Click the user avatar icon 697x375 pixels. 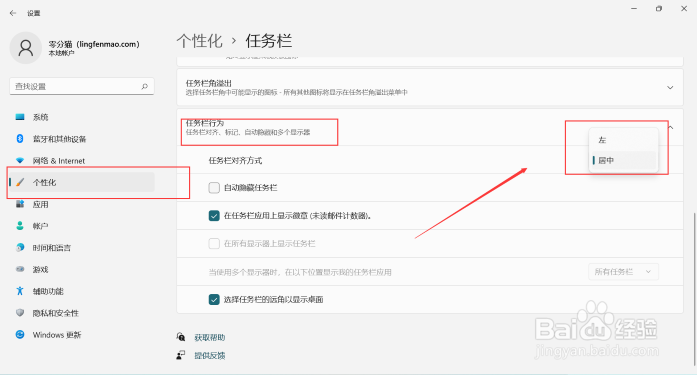pyautogui.click(x=25, y=48)
